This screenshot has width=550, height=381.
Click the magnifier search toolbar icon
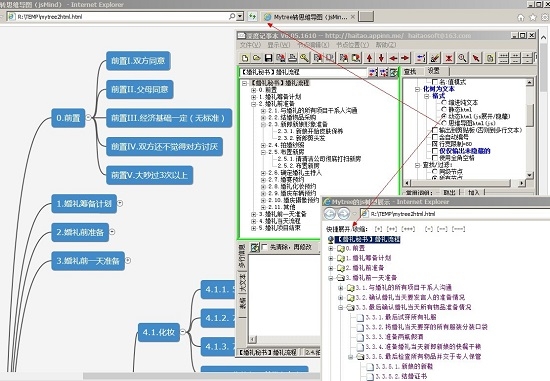click(x=462, y=58)
